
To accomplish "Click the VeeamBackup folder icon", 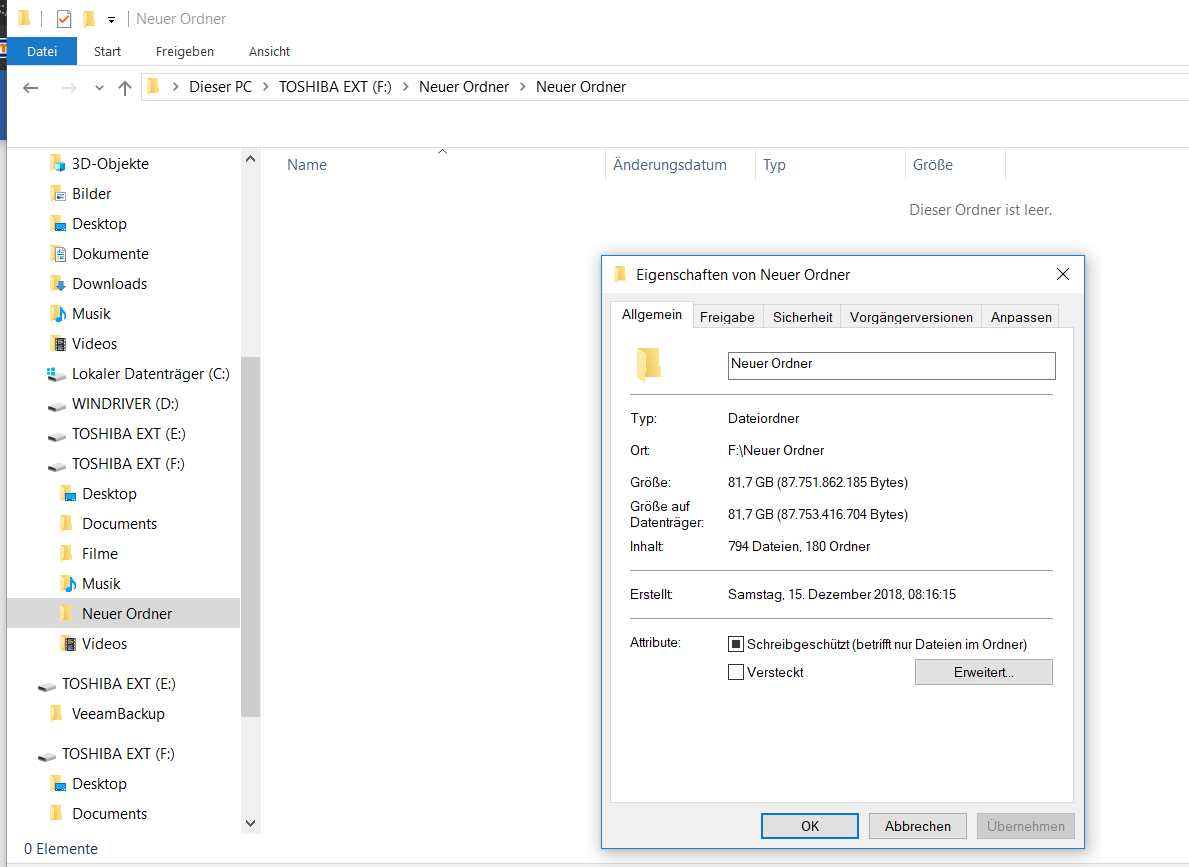I will [56, 713].
